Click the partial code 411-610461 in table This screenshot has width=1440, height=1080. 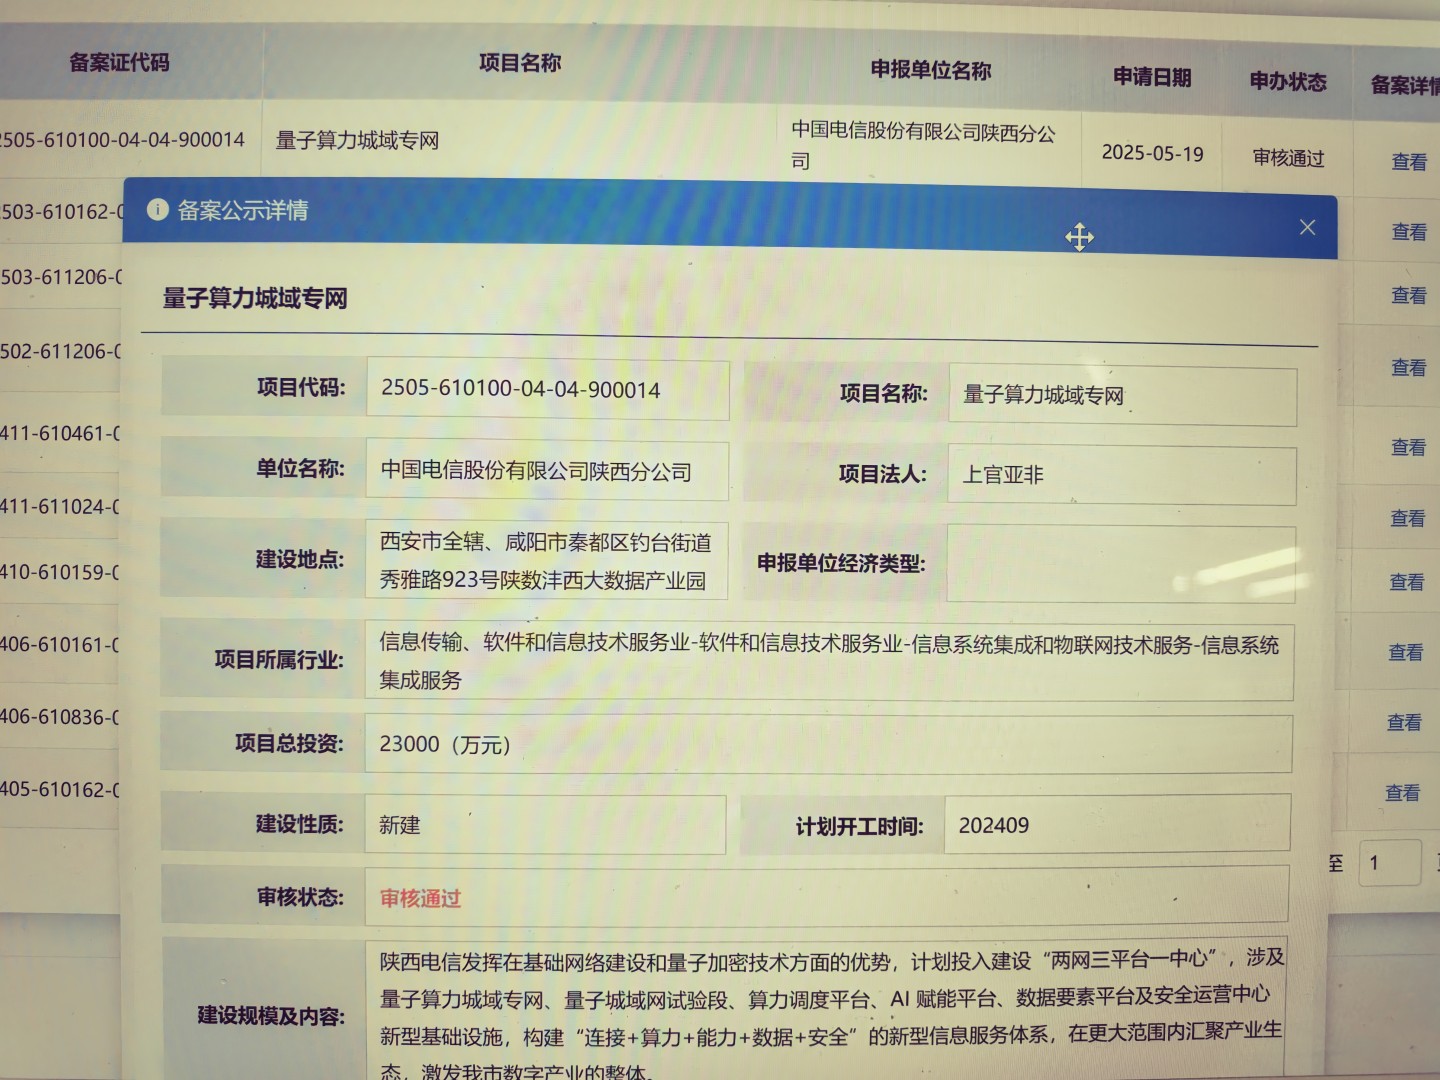pyautogui.click(x=60, y=433)
